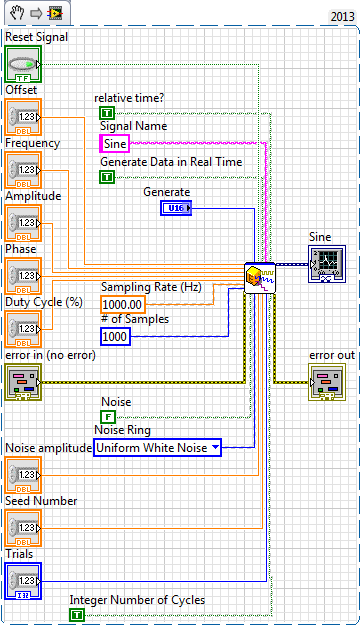Select the Sine waveform graph indicator
The image size is (361, 626).
(327, 264)
